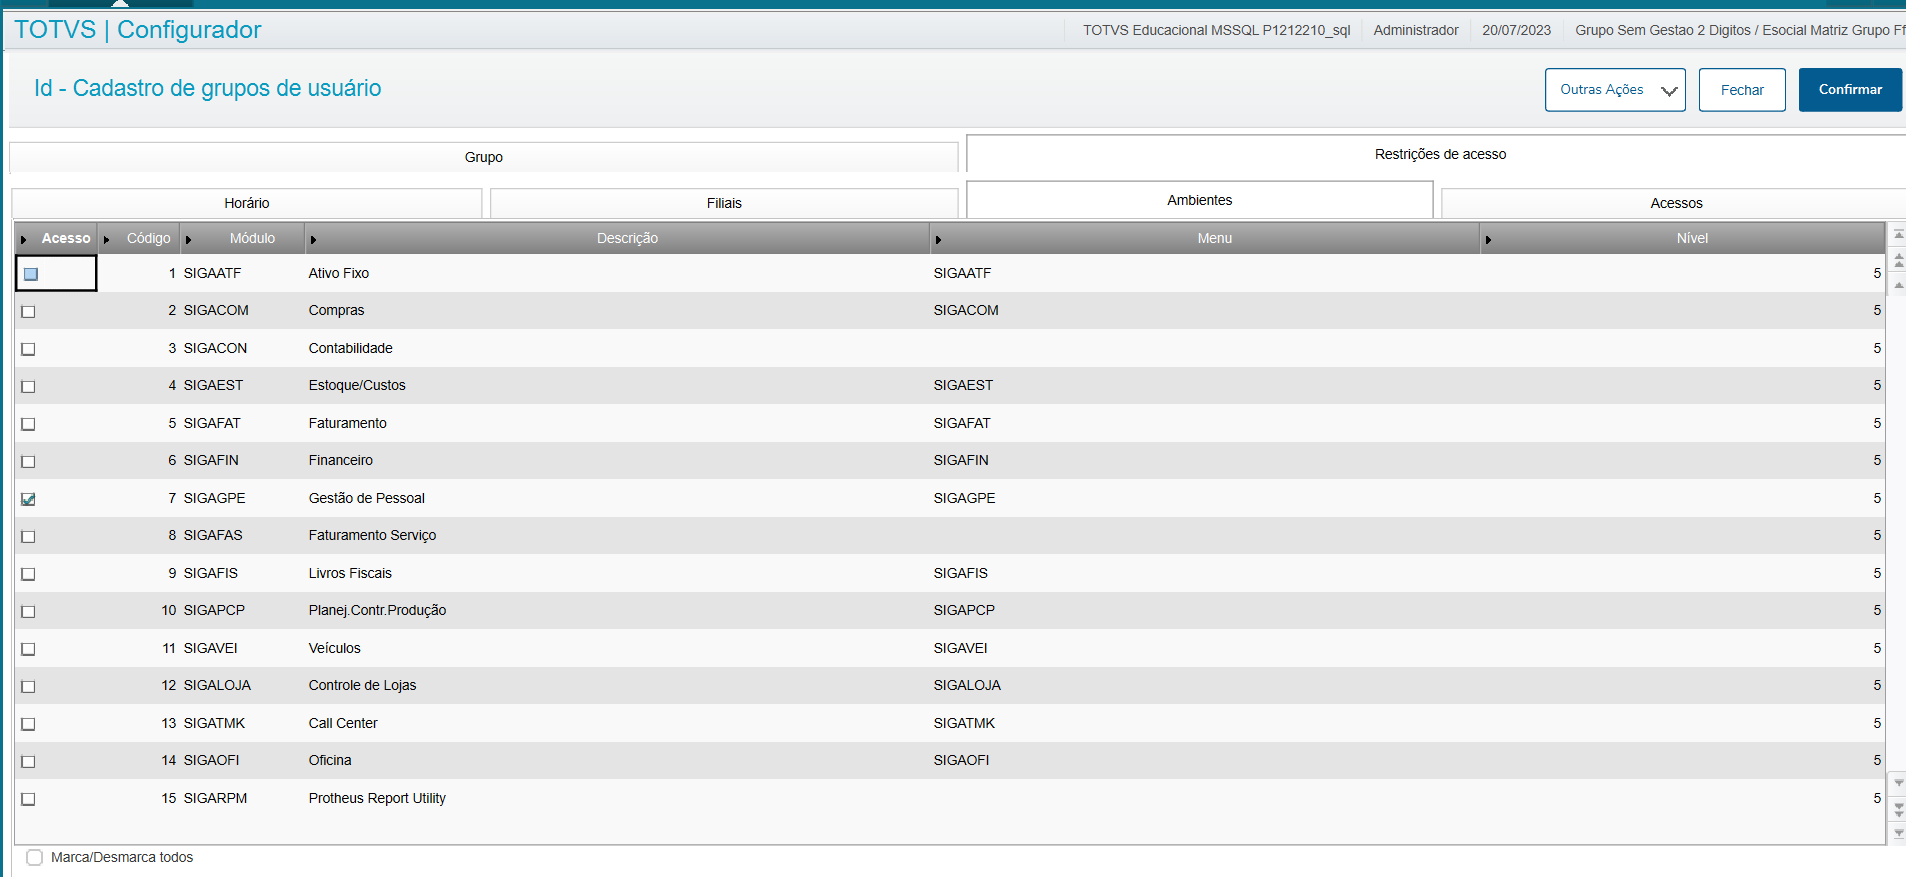Screen dimensions: 1906x877
Task: Jump to the first row using the top scroll icon
Action: tap(1899, 235)
